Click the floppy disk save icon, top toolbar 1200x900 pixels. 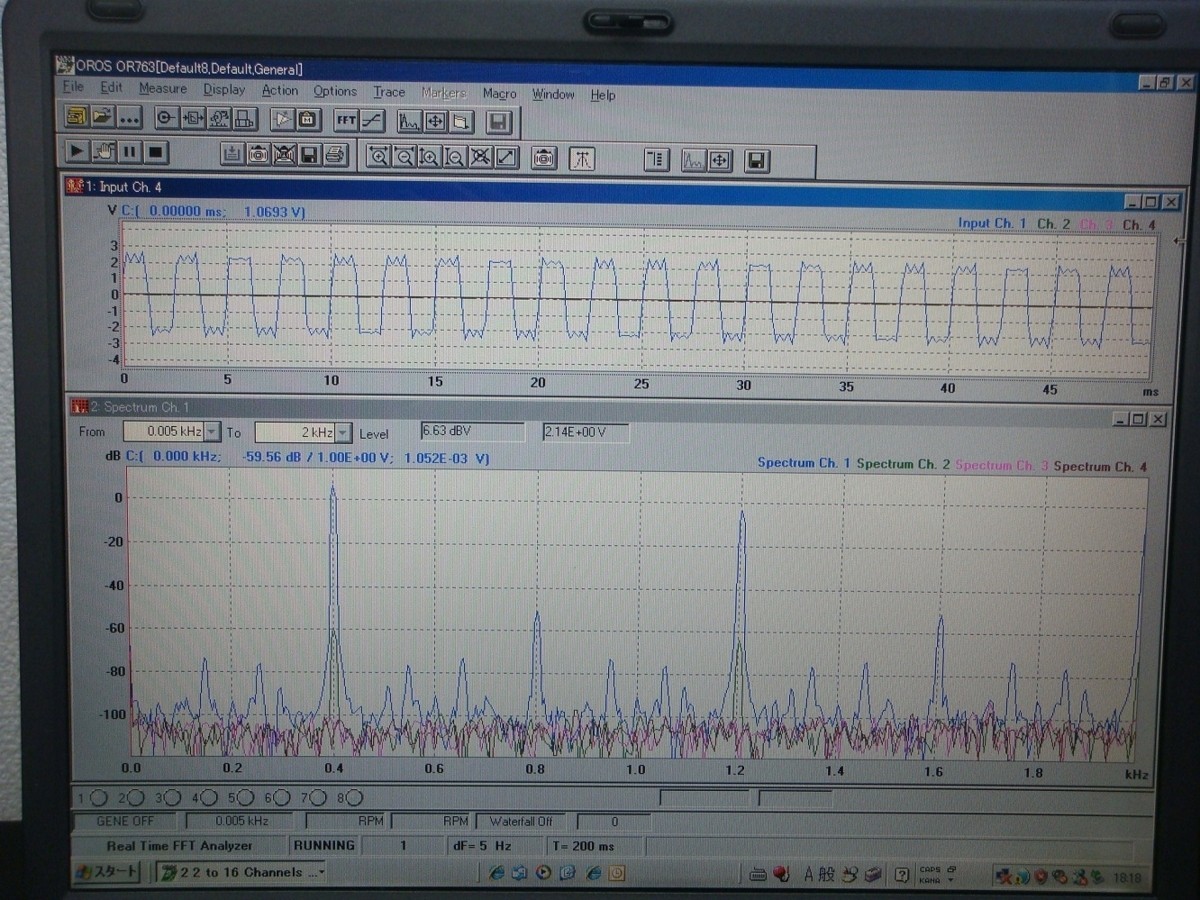coord(499,122)
